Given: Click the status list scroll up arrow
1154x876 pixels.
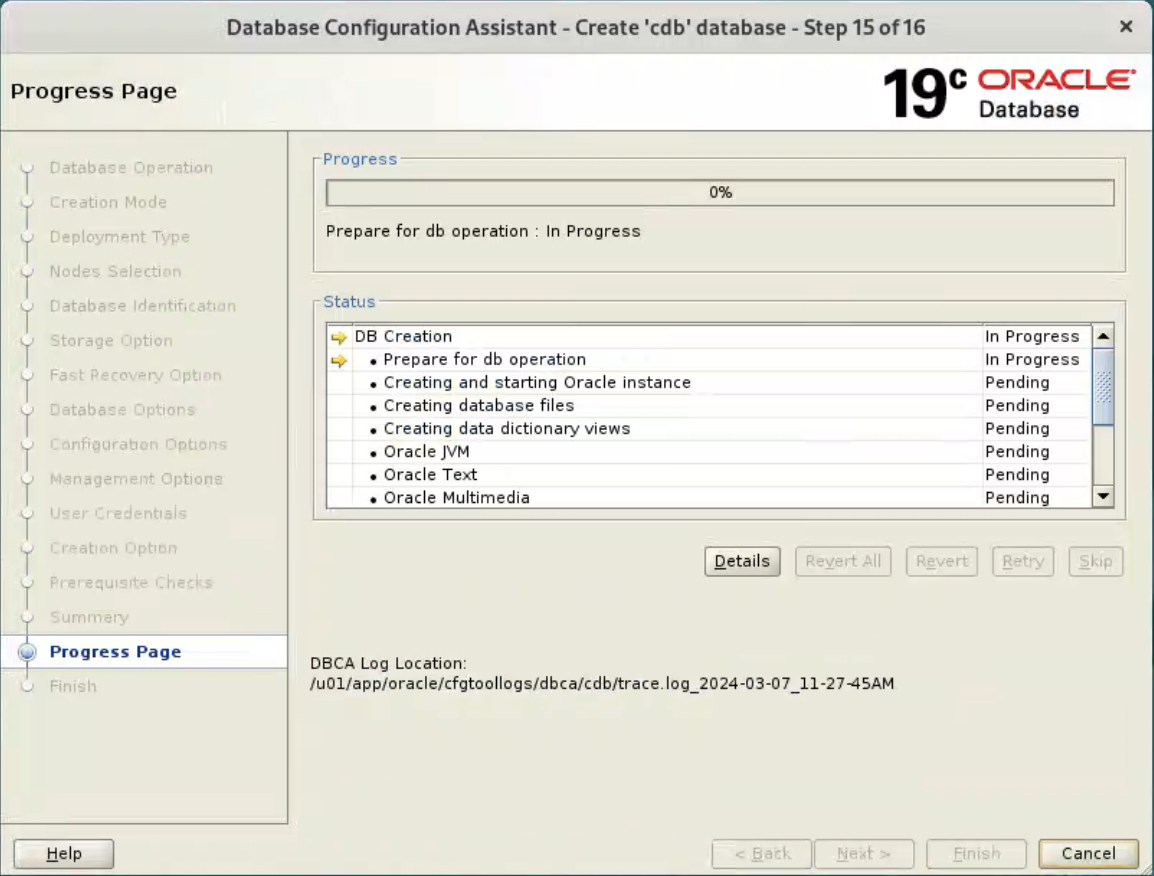Looking at the screenshot, I should pyautogui.click(x=1102, y=336).
